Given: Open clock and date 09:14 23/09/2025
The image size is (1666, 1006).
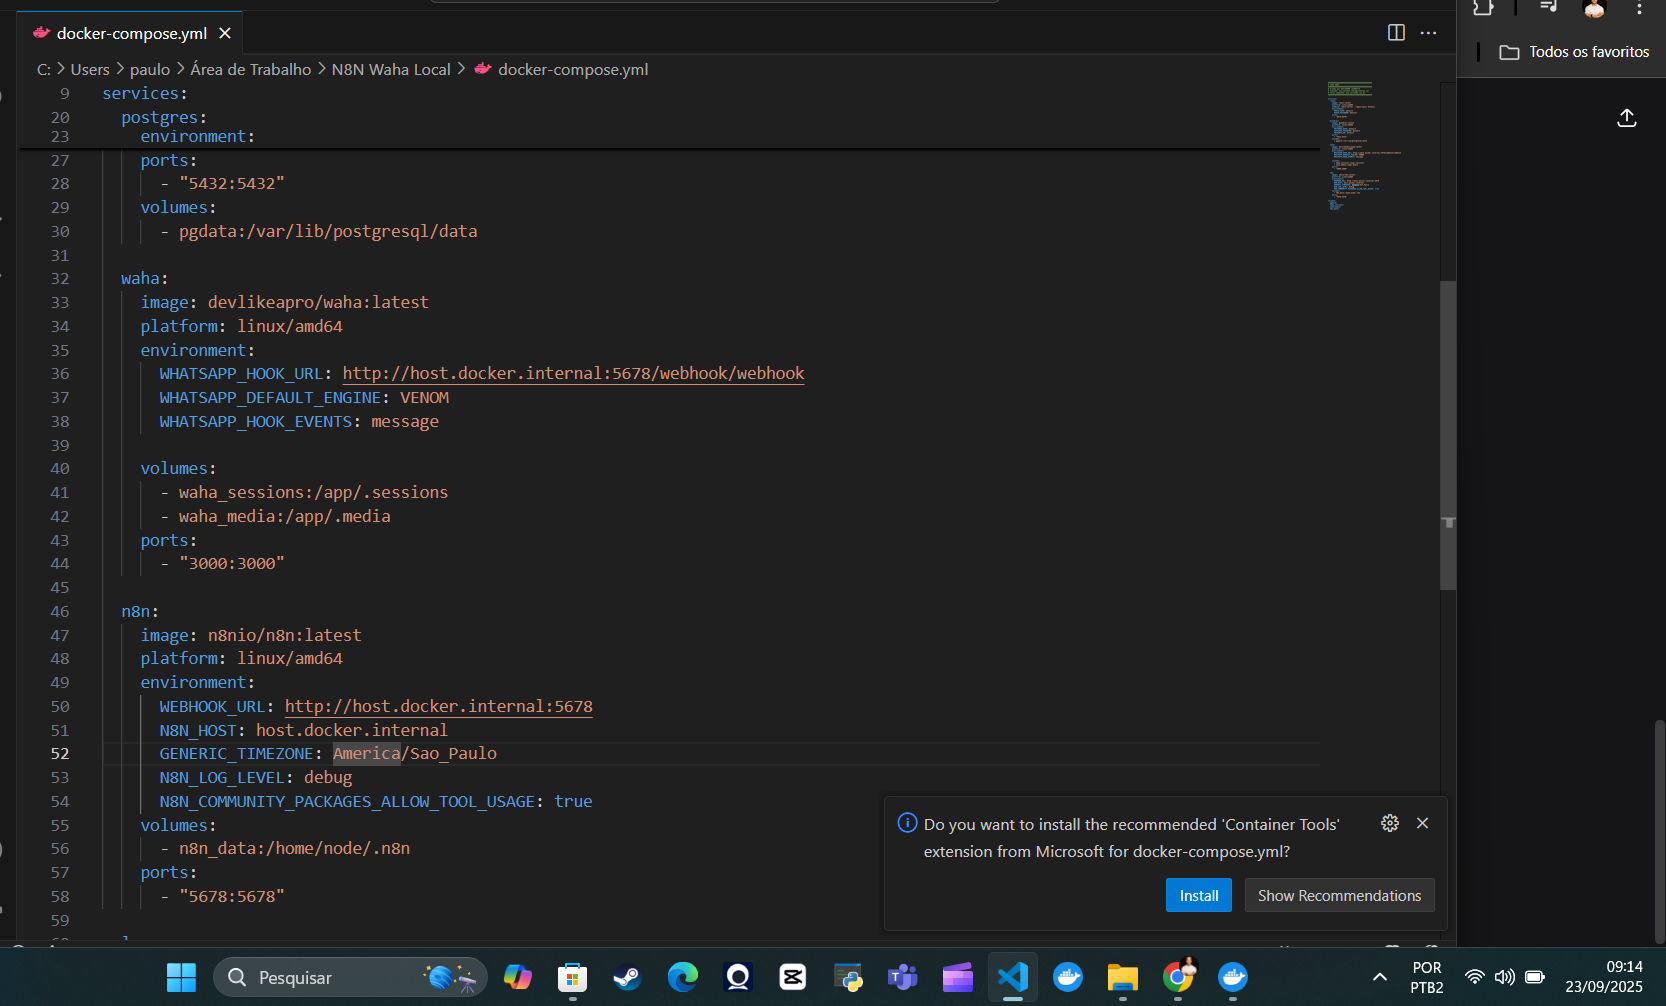Looking at the screenshot, I should [x=1604, y=977].
